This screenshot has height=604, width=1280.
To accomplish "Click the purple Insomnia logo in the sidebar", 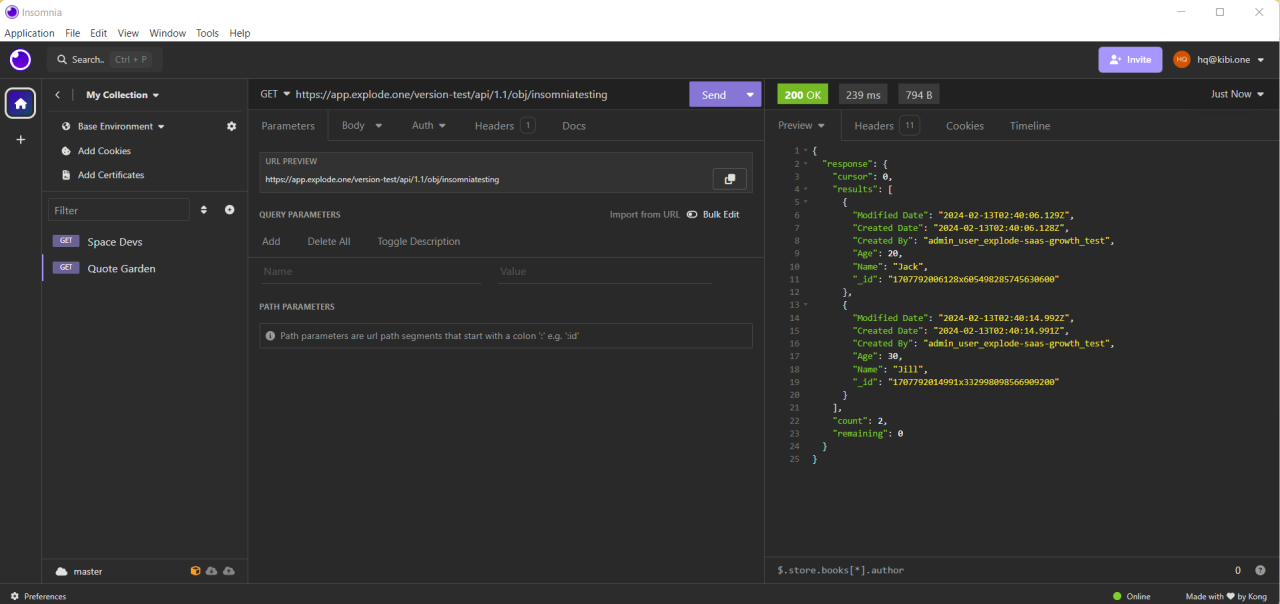I will [x=20, y=59].
